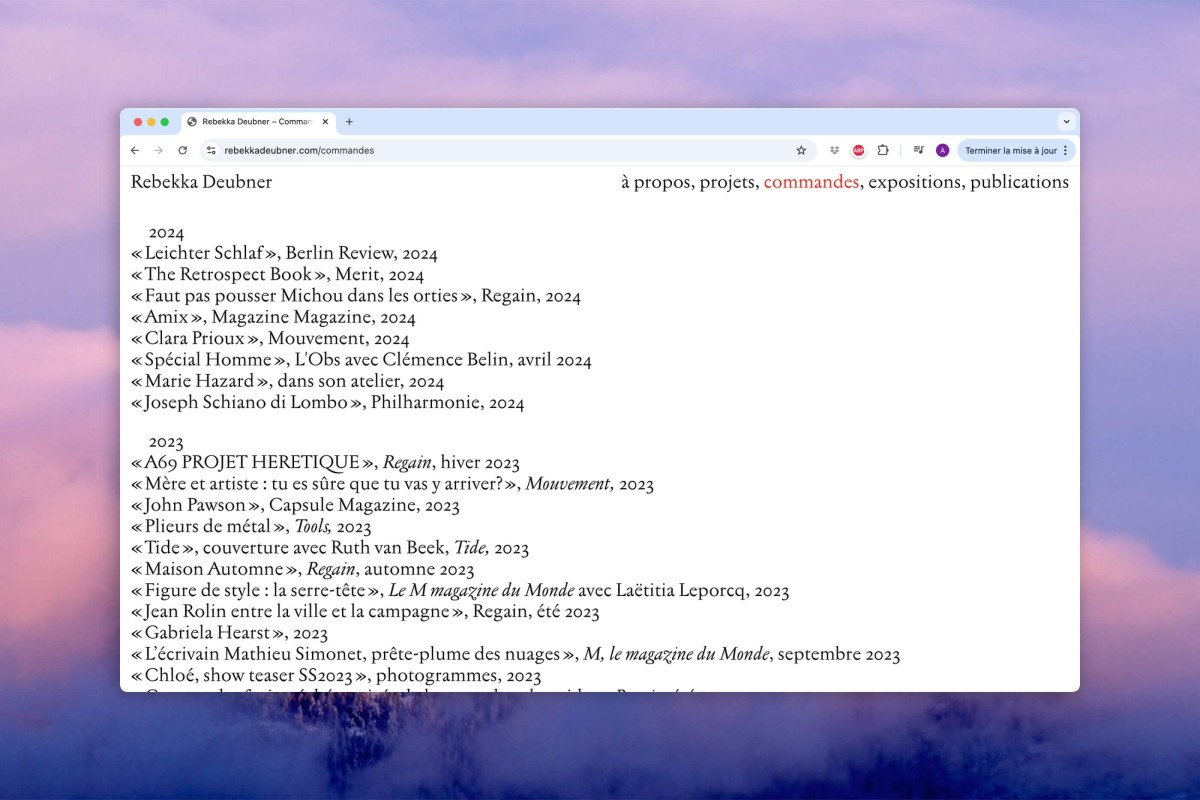This screenshot has width=1200, height=800.
Task: Open the Rebekka Deubner home link
Action: pyautogui.click(x=201, y=182)
